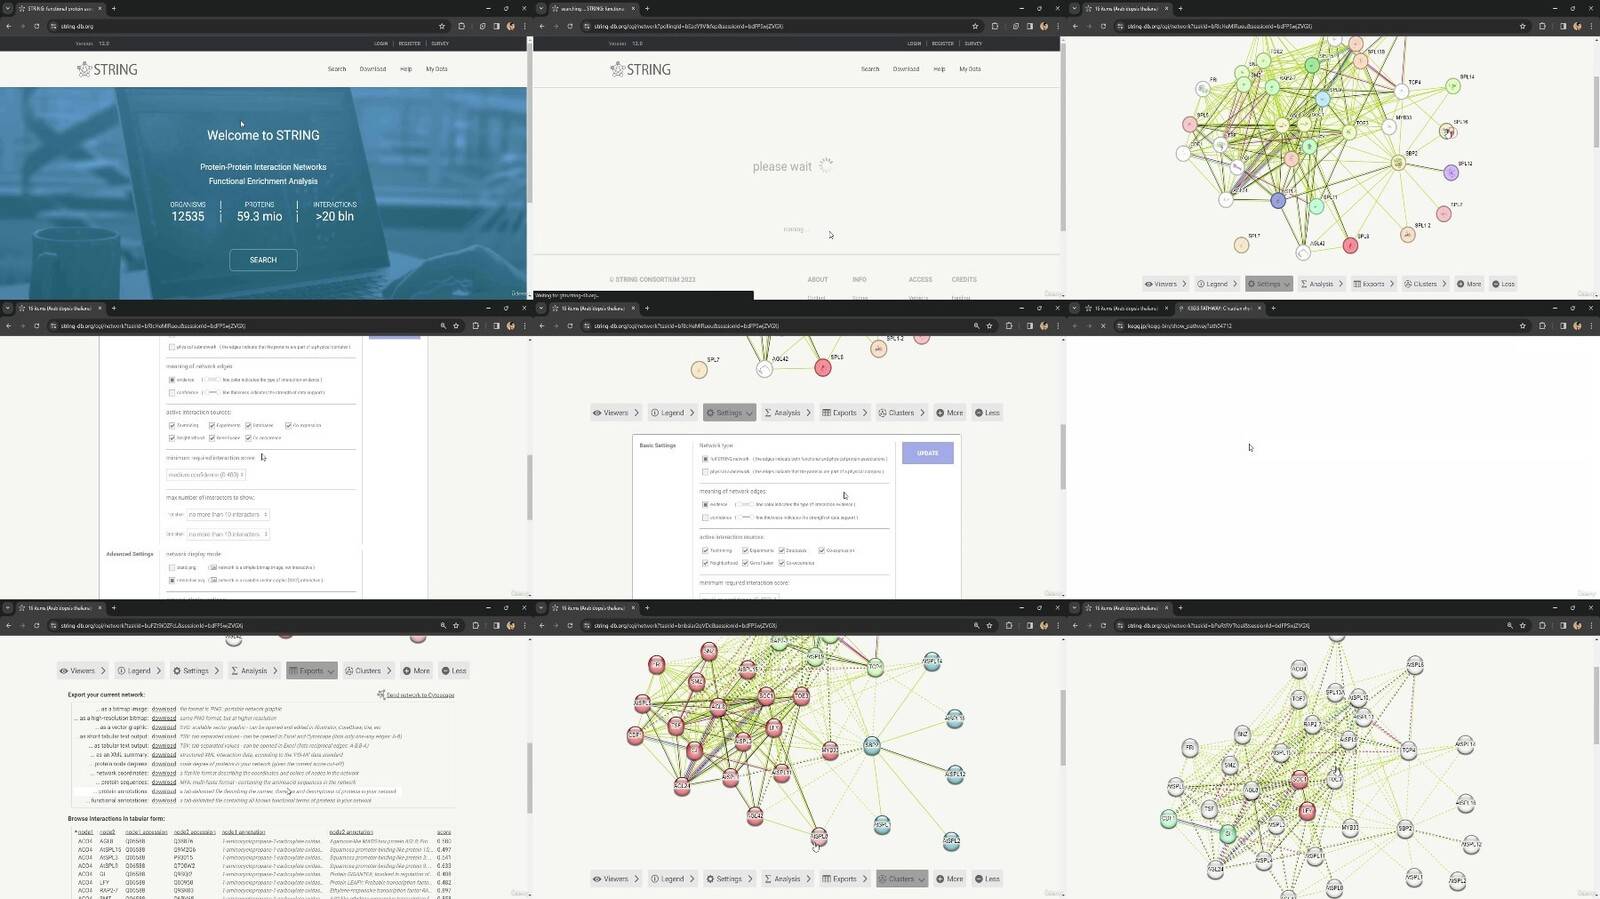The image size is (1600, 899).
Task: Open Help menu in the Welcome to STRING window
Action: tap(406, 69)
